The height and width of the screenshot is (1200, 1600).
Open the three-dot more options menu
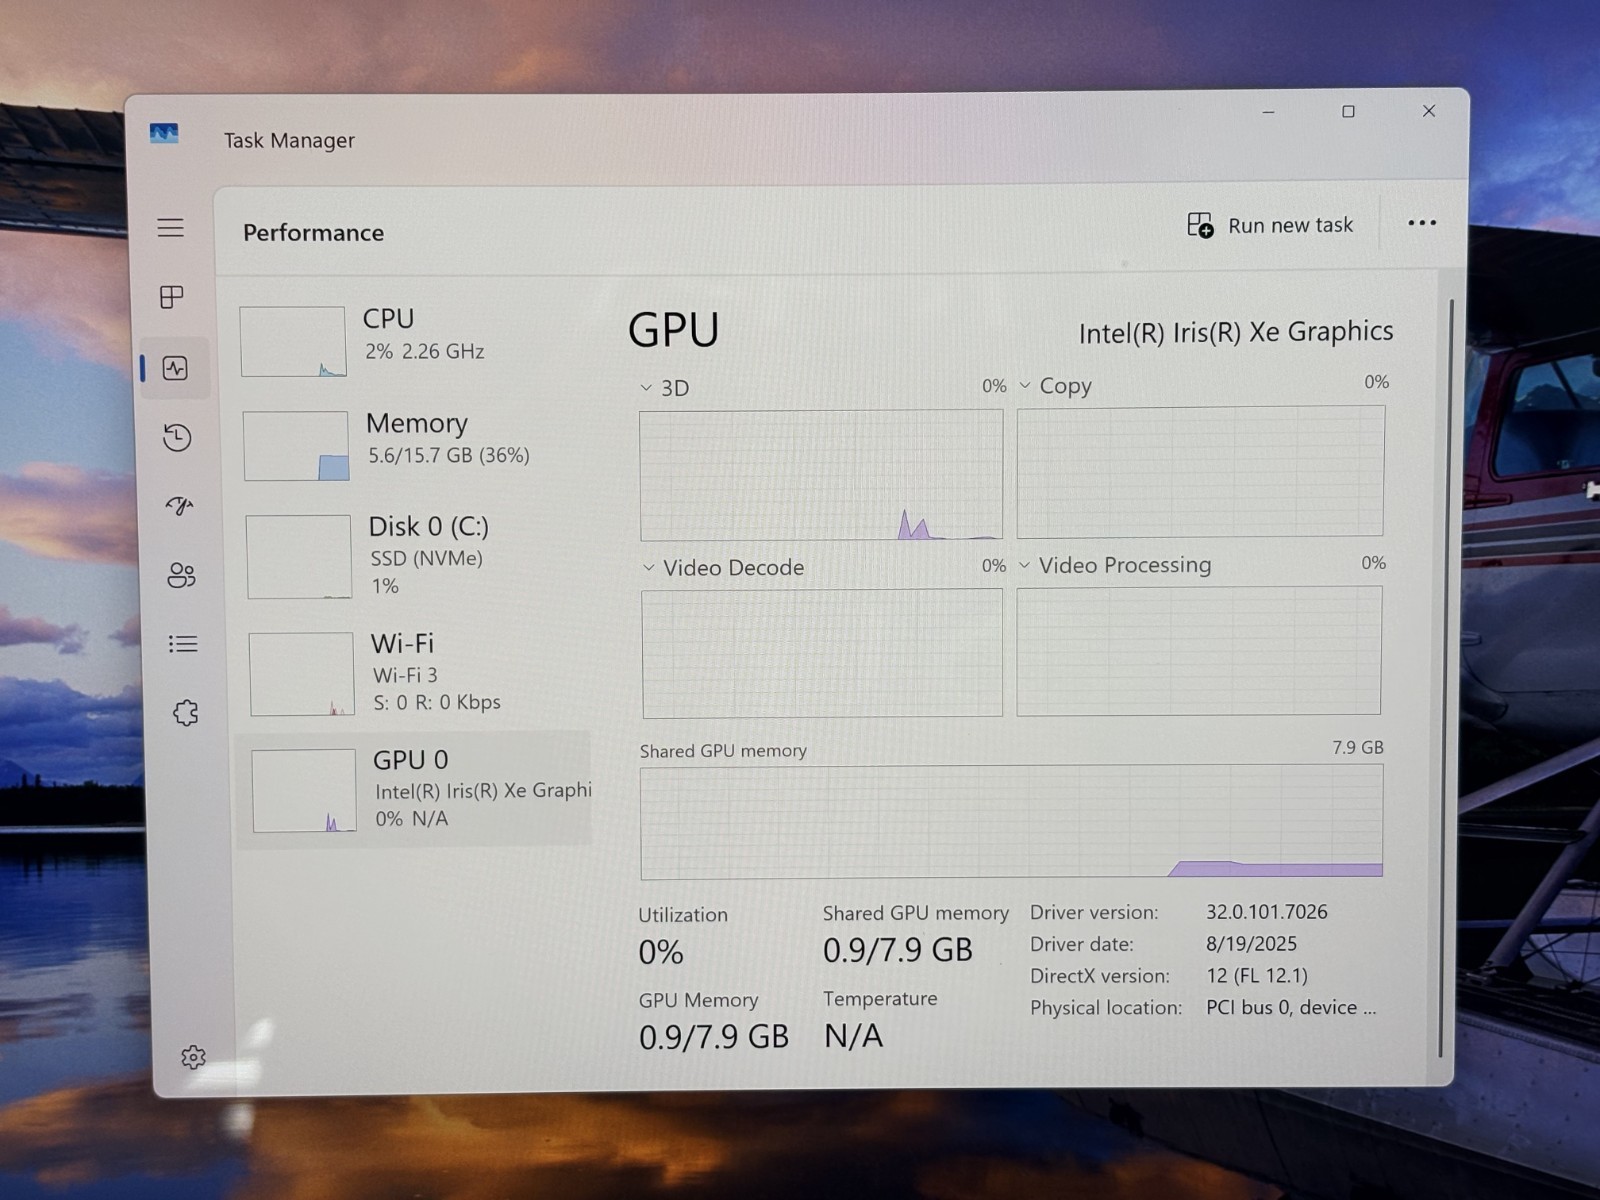(1422, 223)
